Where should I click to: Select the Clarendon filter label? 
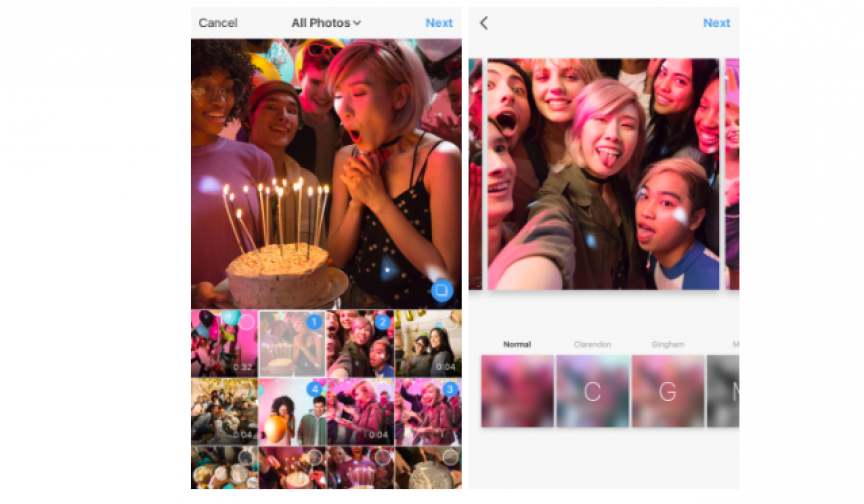(592, 345)
